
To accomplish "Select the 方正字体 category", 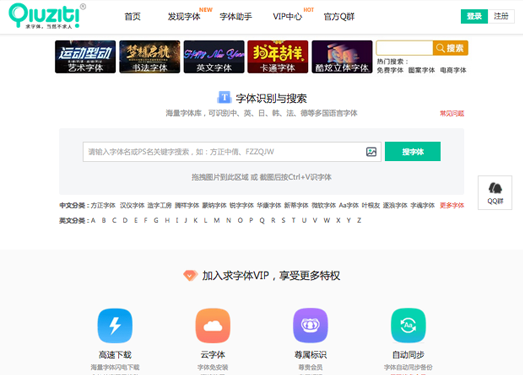I will pyautogui.click(x=103, y=206).
